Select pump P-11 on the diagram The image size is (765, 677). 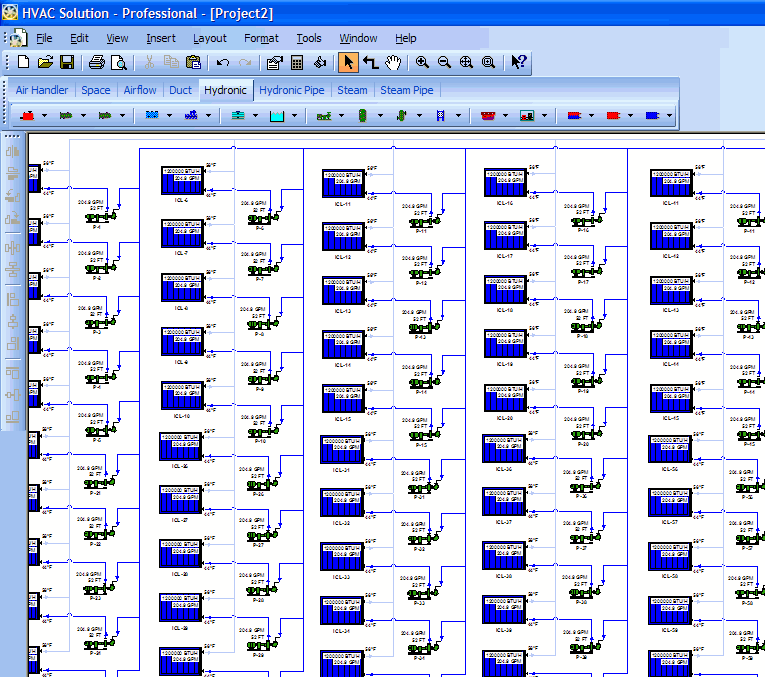[425, 222]
